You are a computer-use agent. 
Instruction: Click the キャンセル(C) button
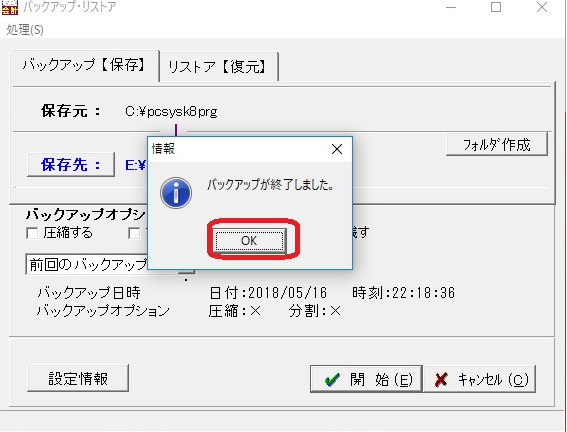(x=479, y=379)
